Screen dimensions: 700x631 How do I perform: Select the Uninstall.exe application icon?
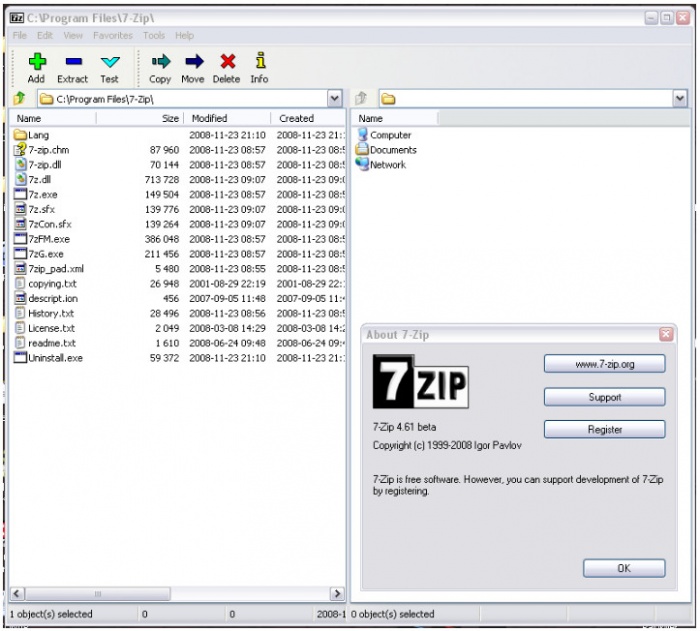coord(20,358)
